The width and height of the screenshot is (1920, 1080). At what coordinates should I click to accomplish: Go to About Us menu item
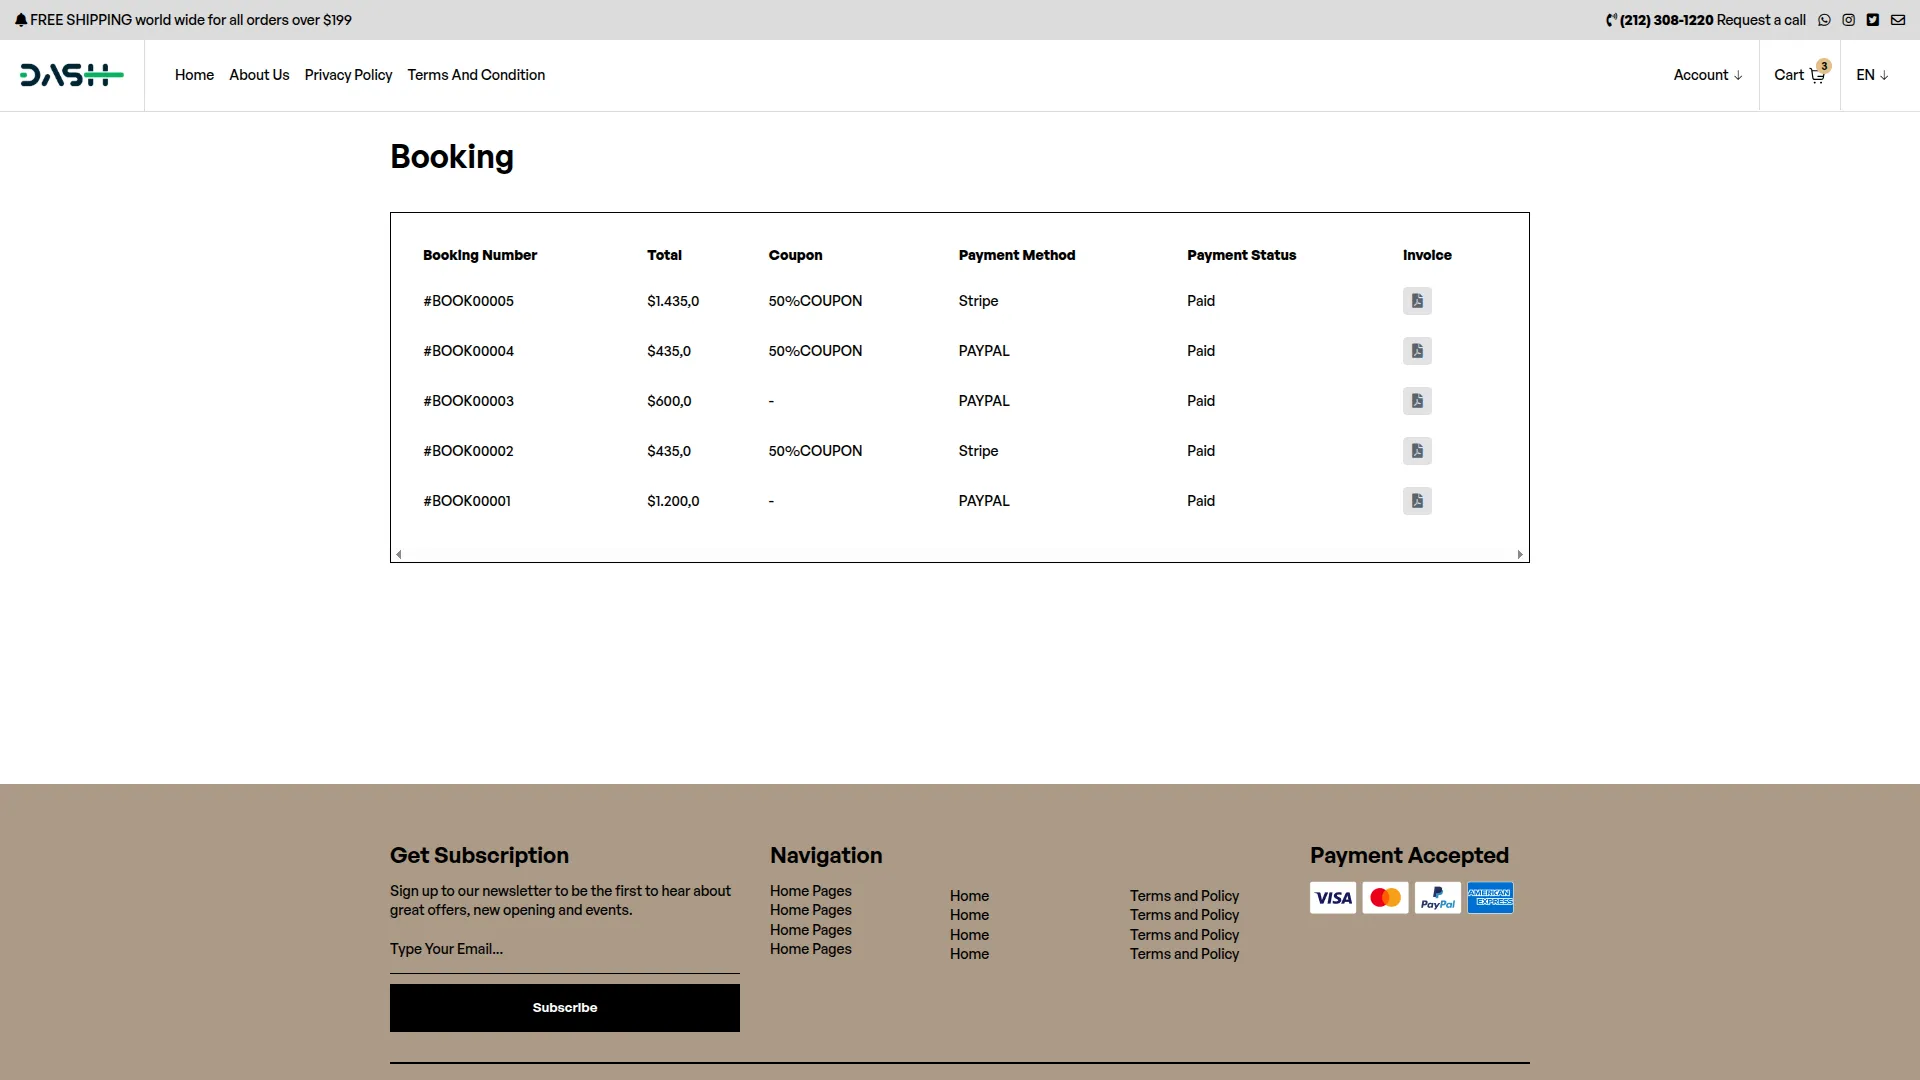click(259, 75)
